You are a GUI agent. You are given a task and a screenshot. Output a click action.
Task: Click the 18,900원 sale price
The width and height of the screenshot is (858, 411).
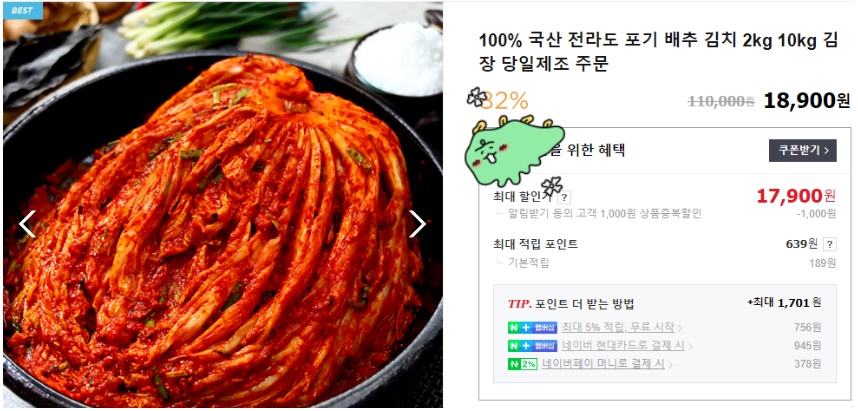(x=807, y=100)
